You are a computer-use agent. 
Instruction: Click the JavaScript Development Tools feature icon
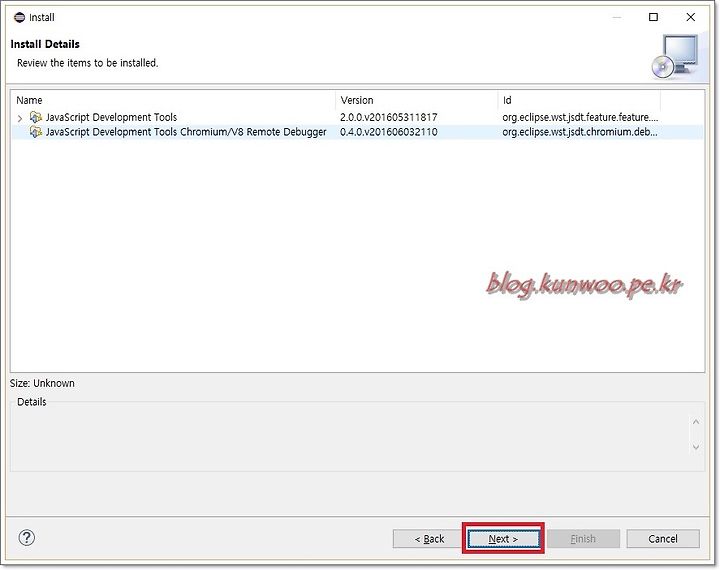click(x=36, y=117)
